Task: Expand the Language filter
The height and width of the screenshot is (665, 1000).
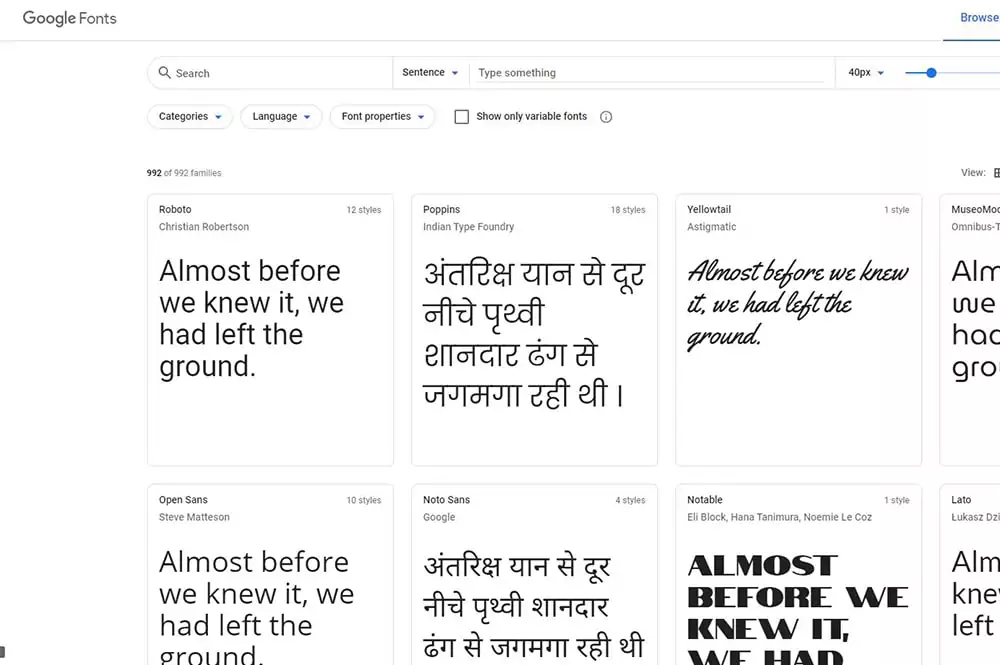Action: point(281,117)
